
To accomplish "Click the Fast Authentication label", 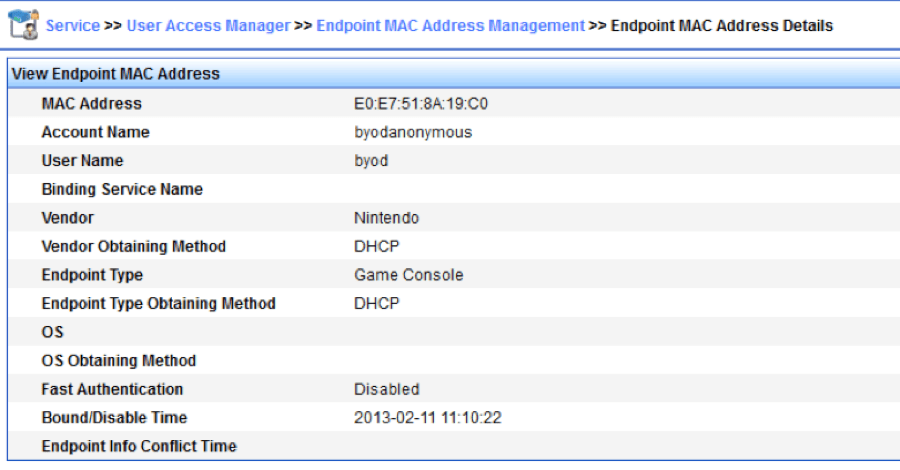I will [x=112, y=389].
